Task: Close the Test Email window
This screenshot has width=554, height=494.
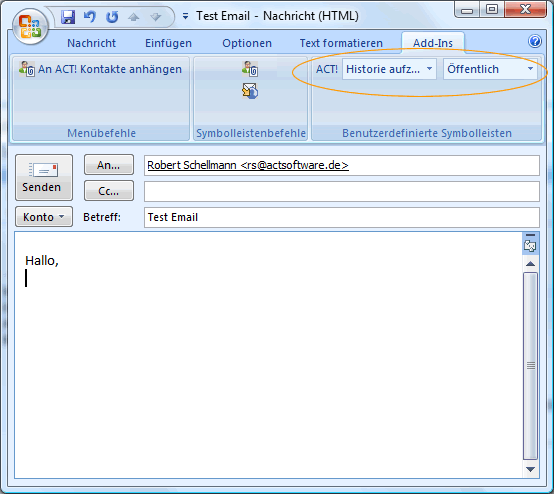Action: [x=526, y=10]
